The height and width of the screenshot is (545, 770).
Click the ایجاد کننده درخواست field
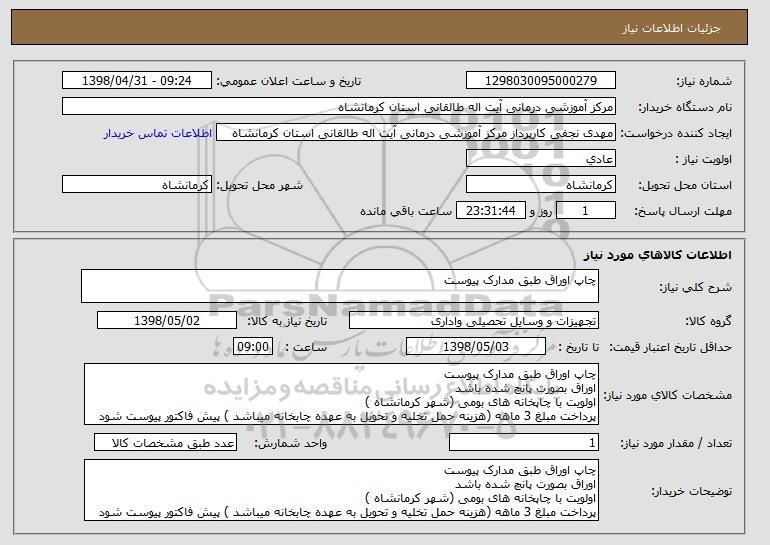click(416, 133)
